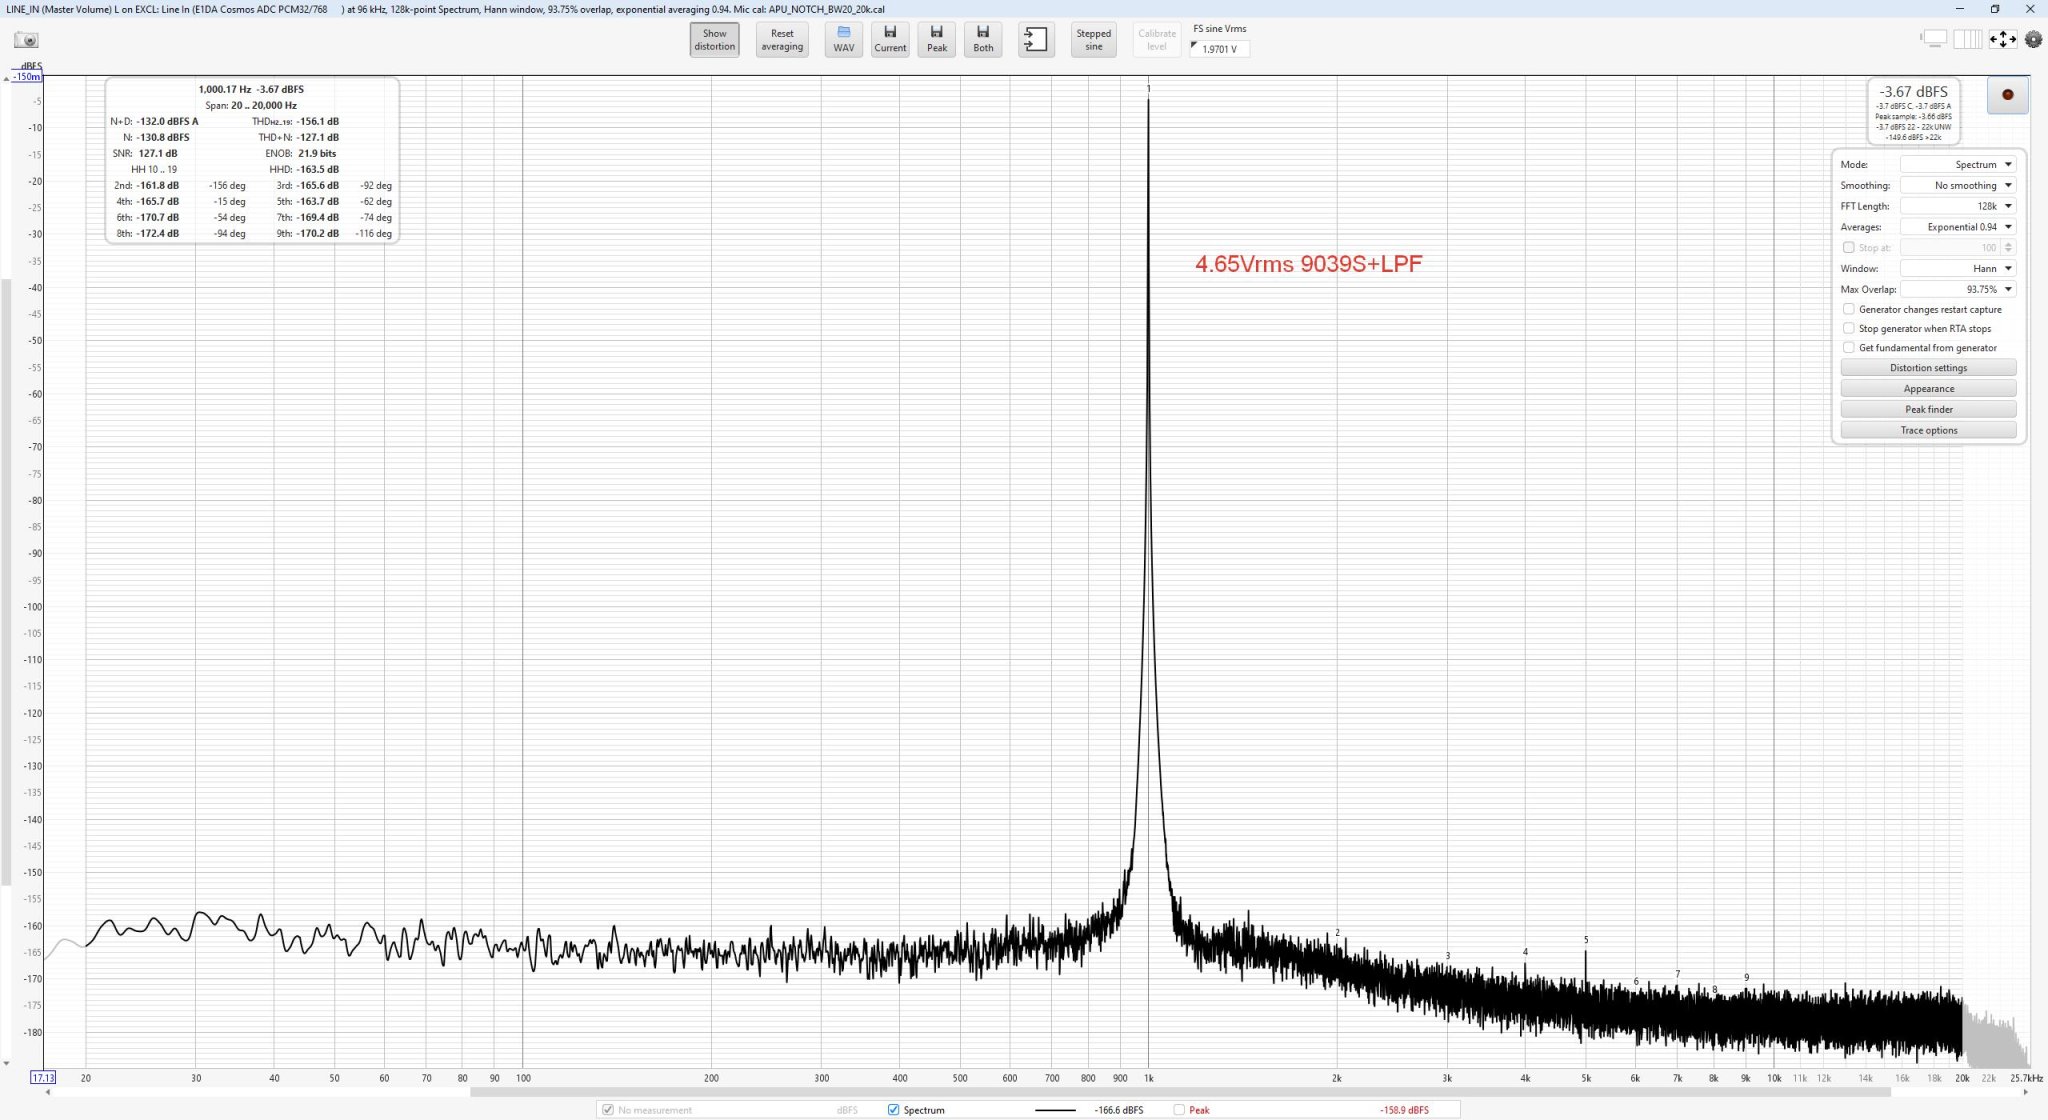Open Stepped sine measurement dialog

tap(1093, 40)
